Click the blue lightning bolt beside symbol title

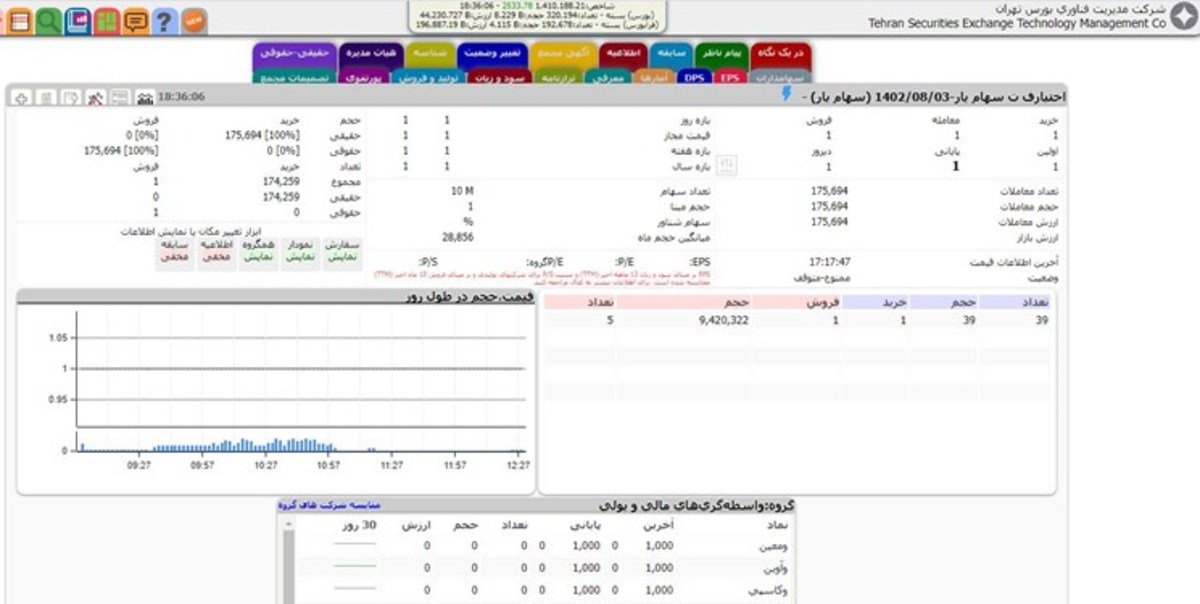pyautogui.click(x=786, y=94)
